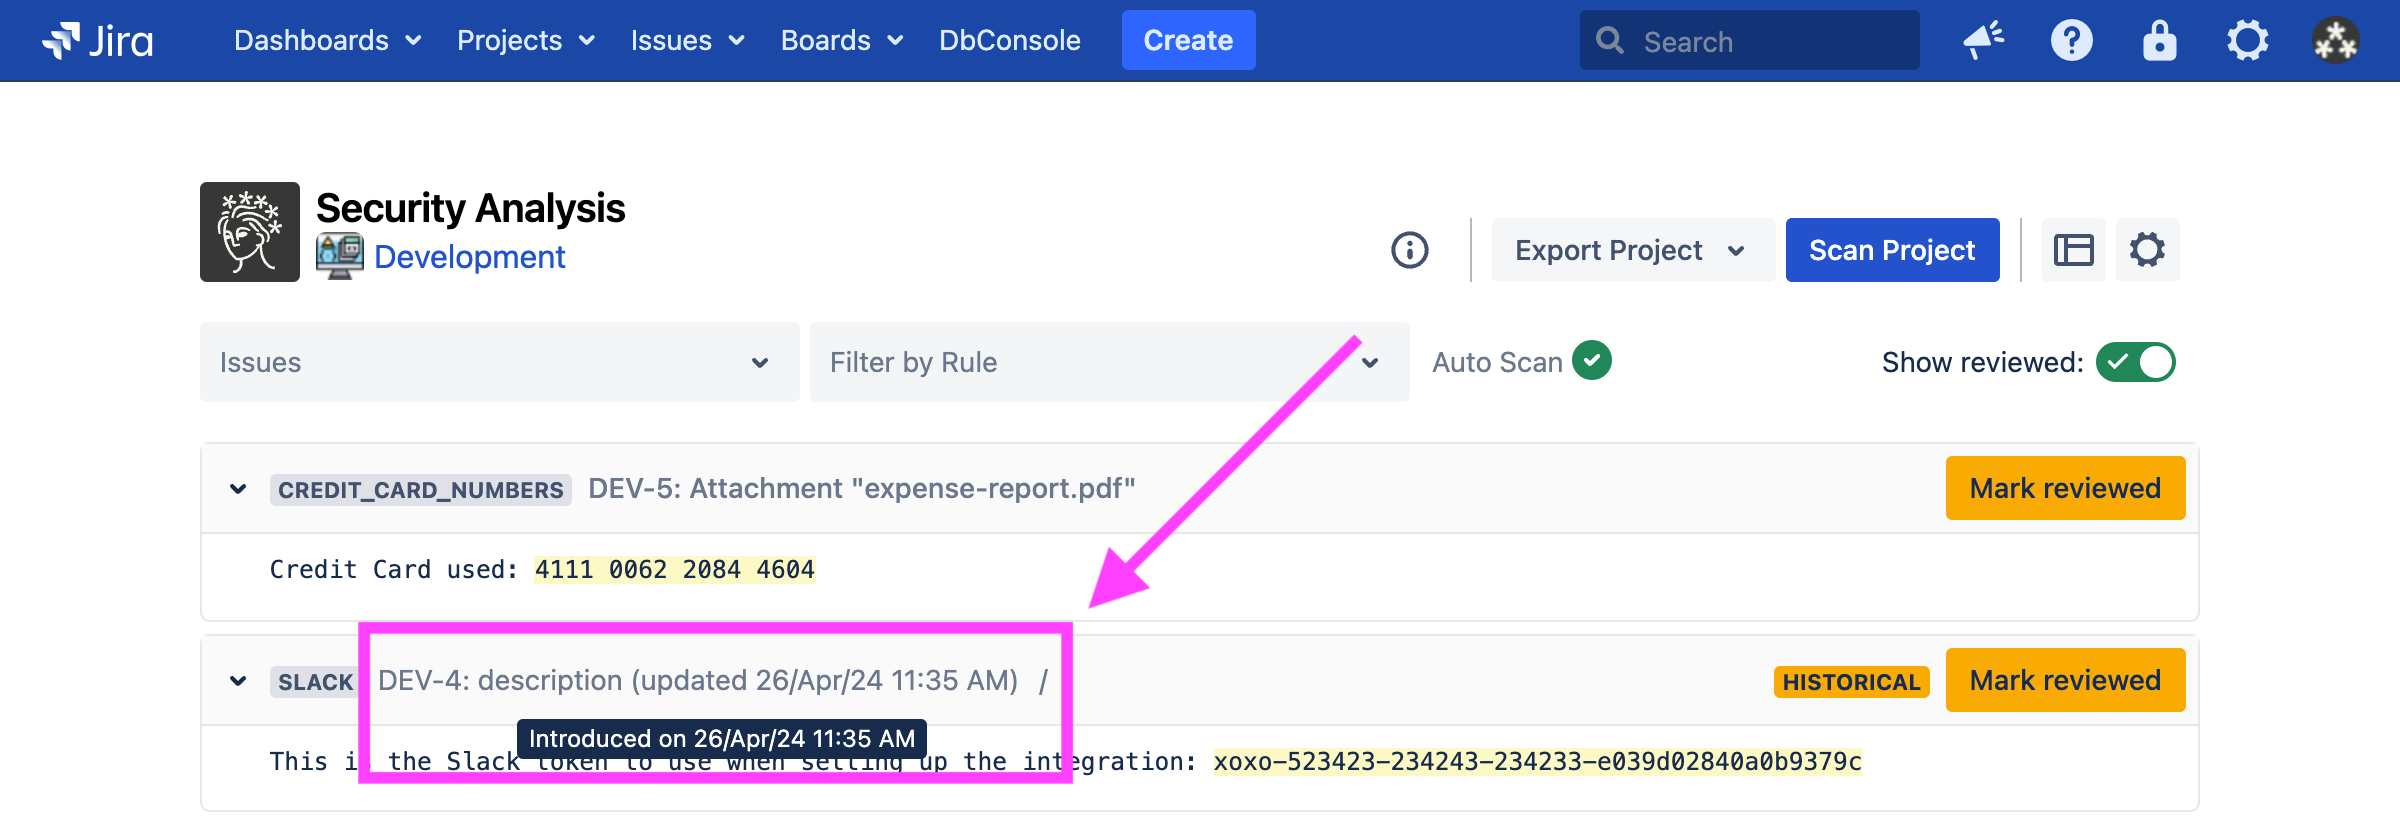Open the user profile avatar
Viewport: 2400px width, 823px height.
2335,41
